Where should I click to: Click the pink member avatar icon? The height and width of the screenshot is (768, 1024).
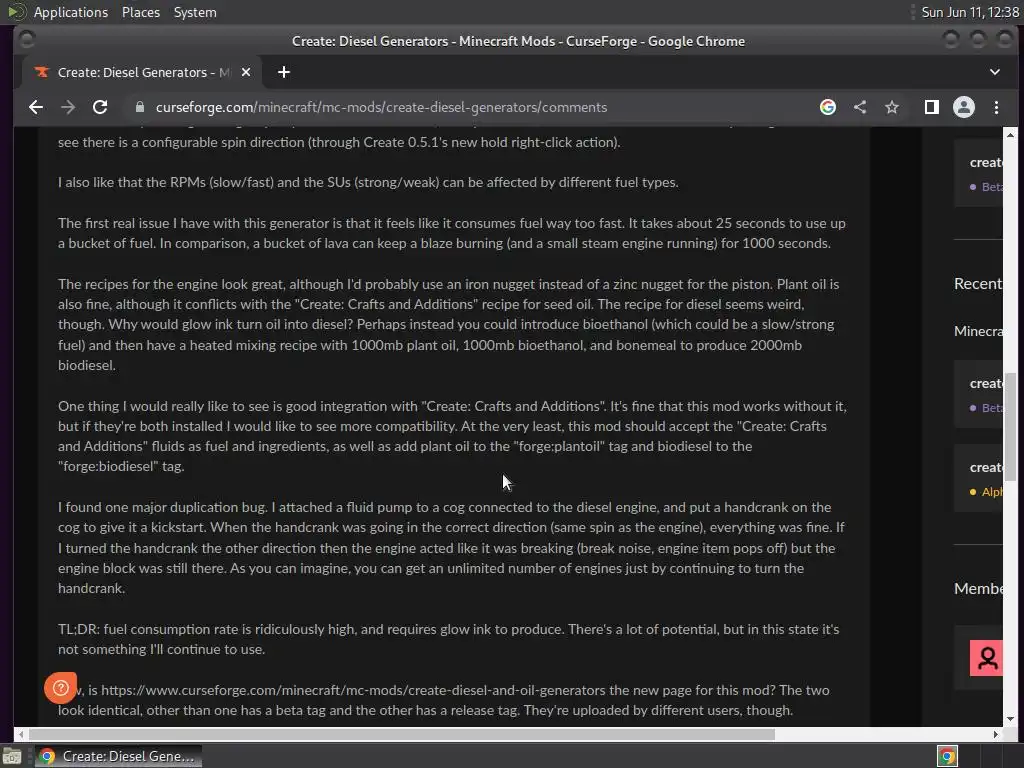coord(986,658)
